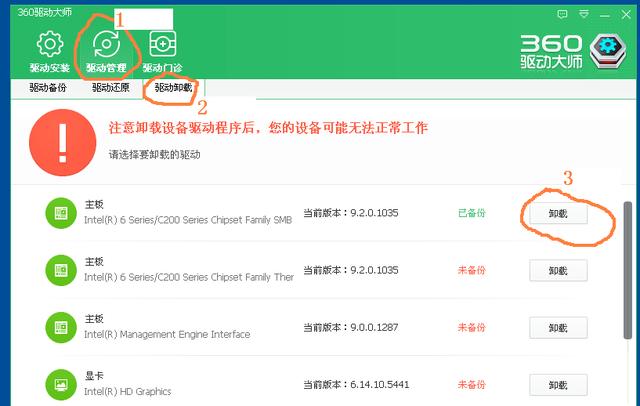Click motherboard icon for Chipset Family SMB
This screenshot has height=406, width=640.
point(61,213)
